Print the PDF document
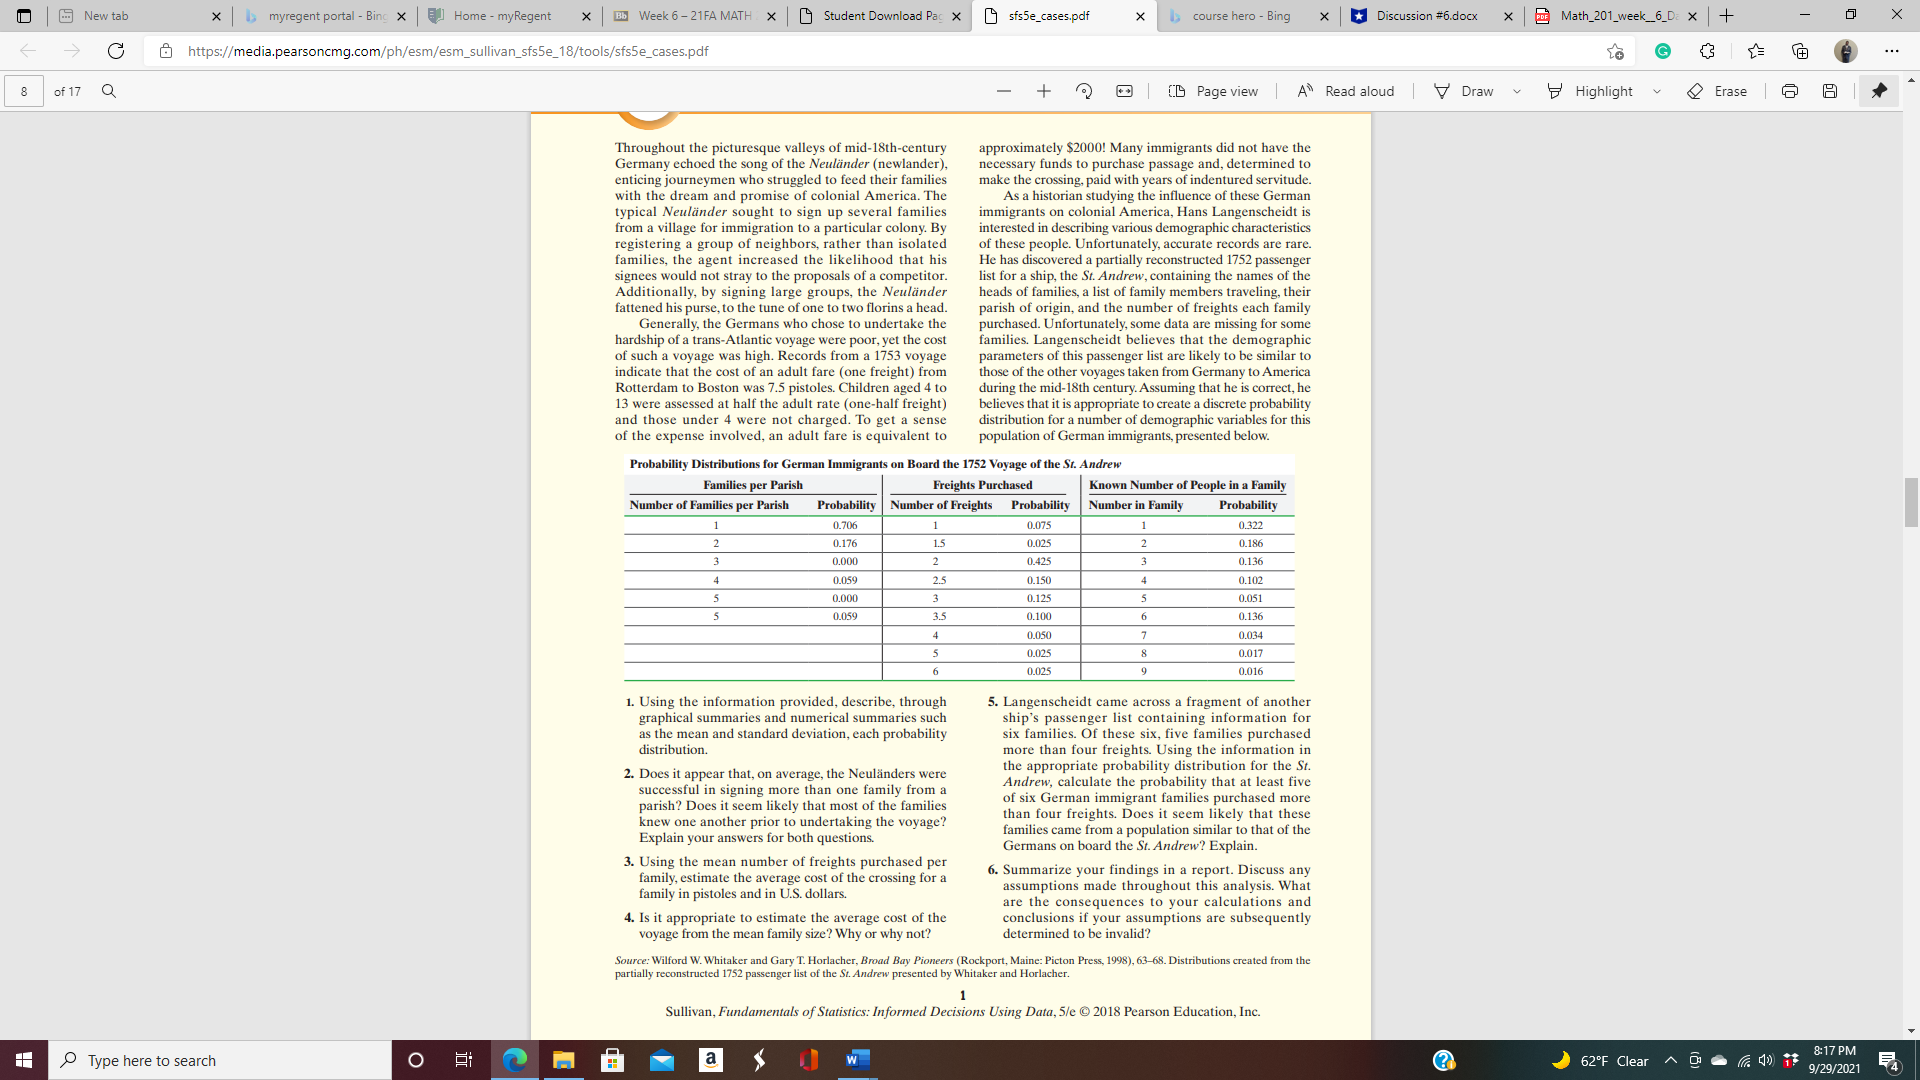Image resolution: width=1920 pixels, height=1080 pixels. [x=1789, y=91]
